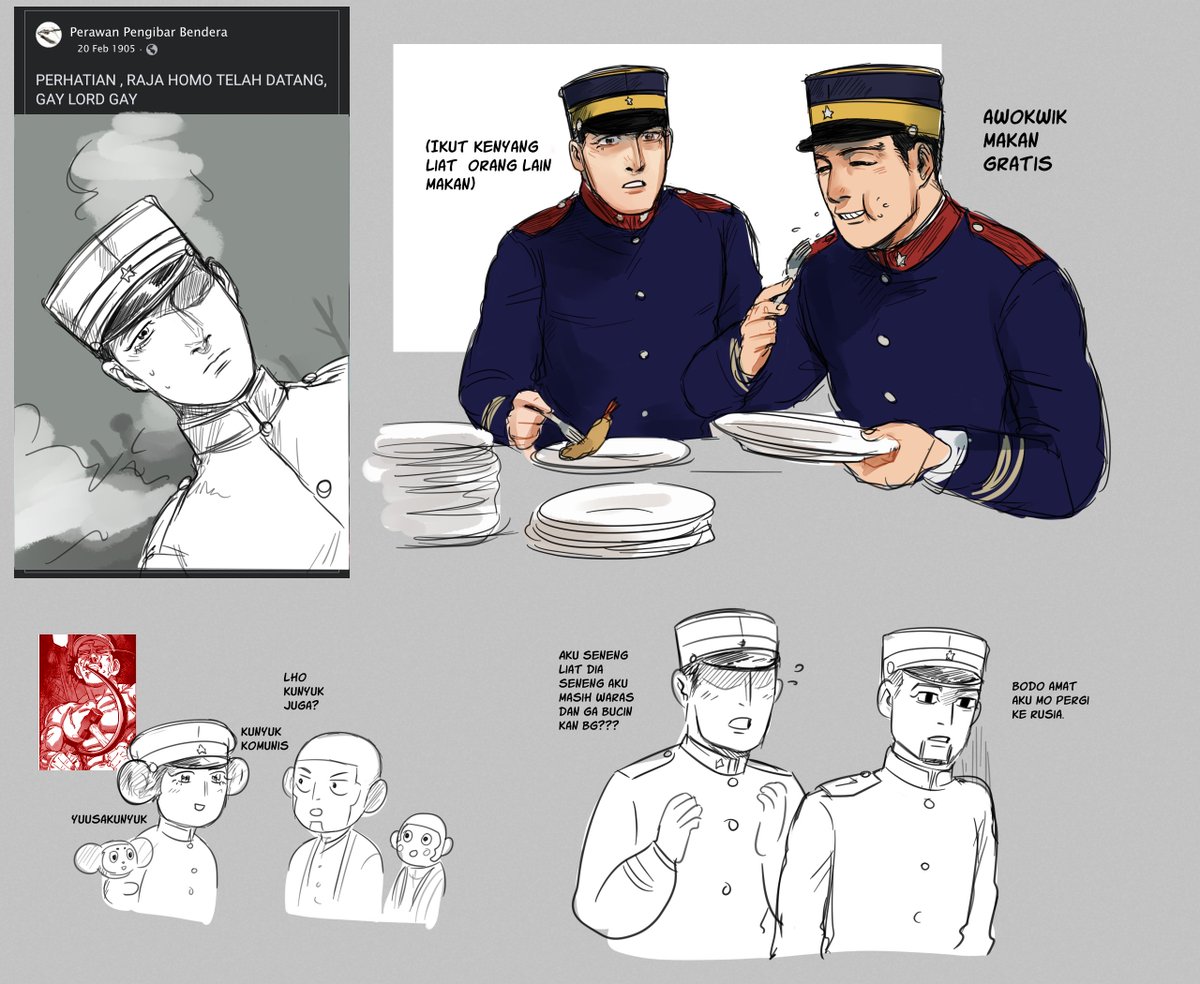This screenshot has width=1200, height=984.
Task: Click the 'AWOKWIK MAKAN GRATIS' caption
Action: pyautogui.click(x=1025, y=140)
